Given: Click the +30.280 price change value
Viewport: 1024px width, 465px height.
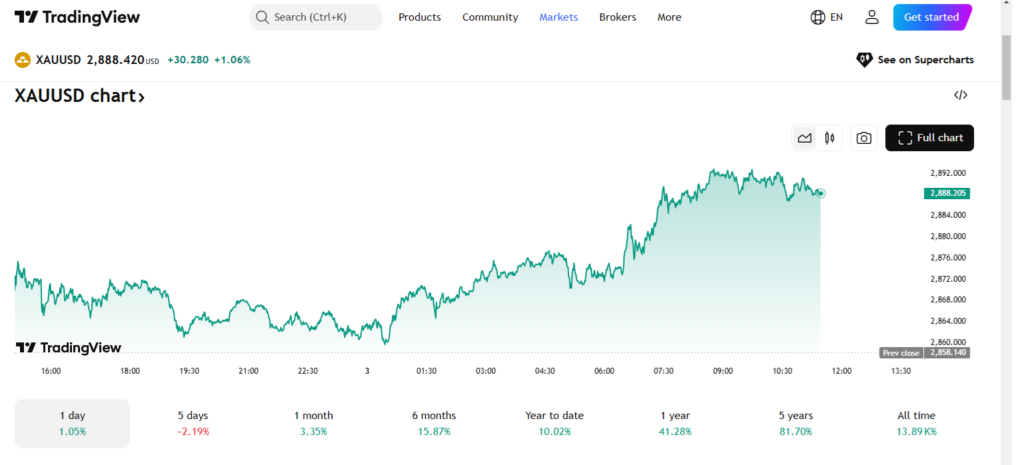Looking at the screenshot, I should pyautogui.click(x=188, y=60).
